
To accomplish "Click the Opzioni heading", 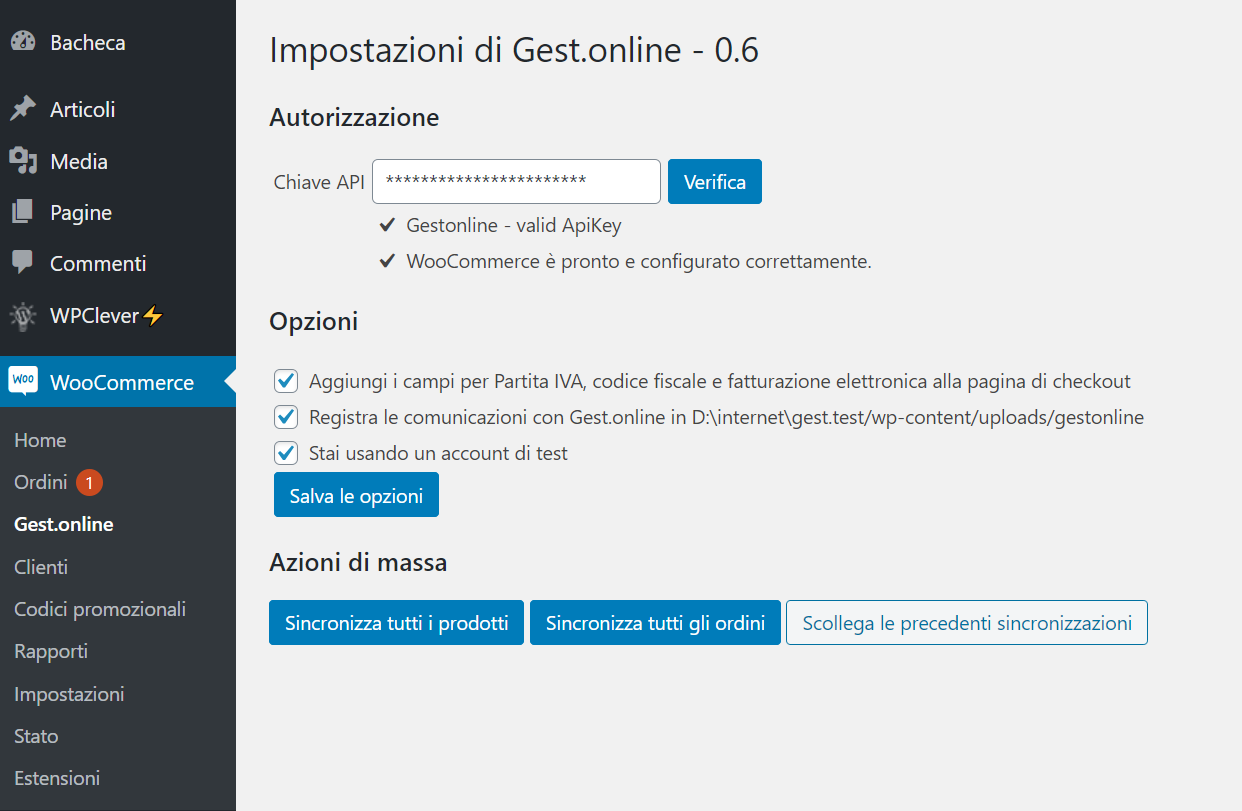I will click(314, 322).
